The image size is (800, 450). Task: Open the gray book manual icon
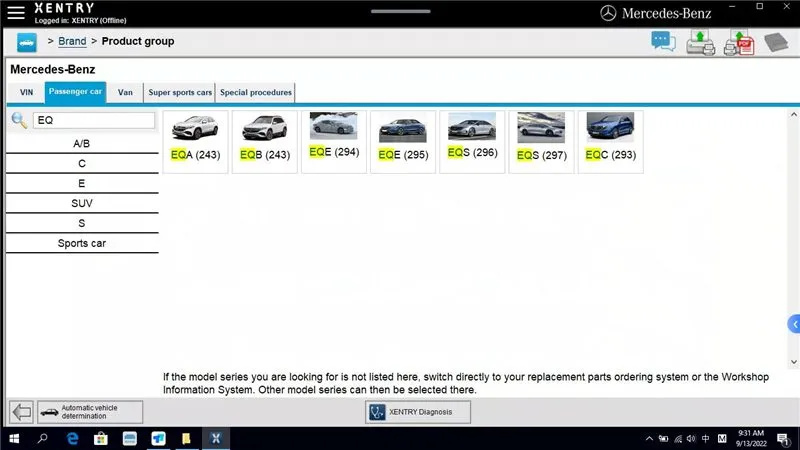point(776,42)
